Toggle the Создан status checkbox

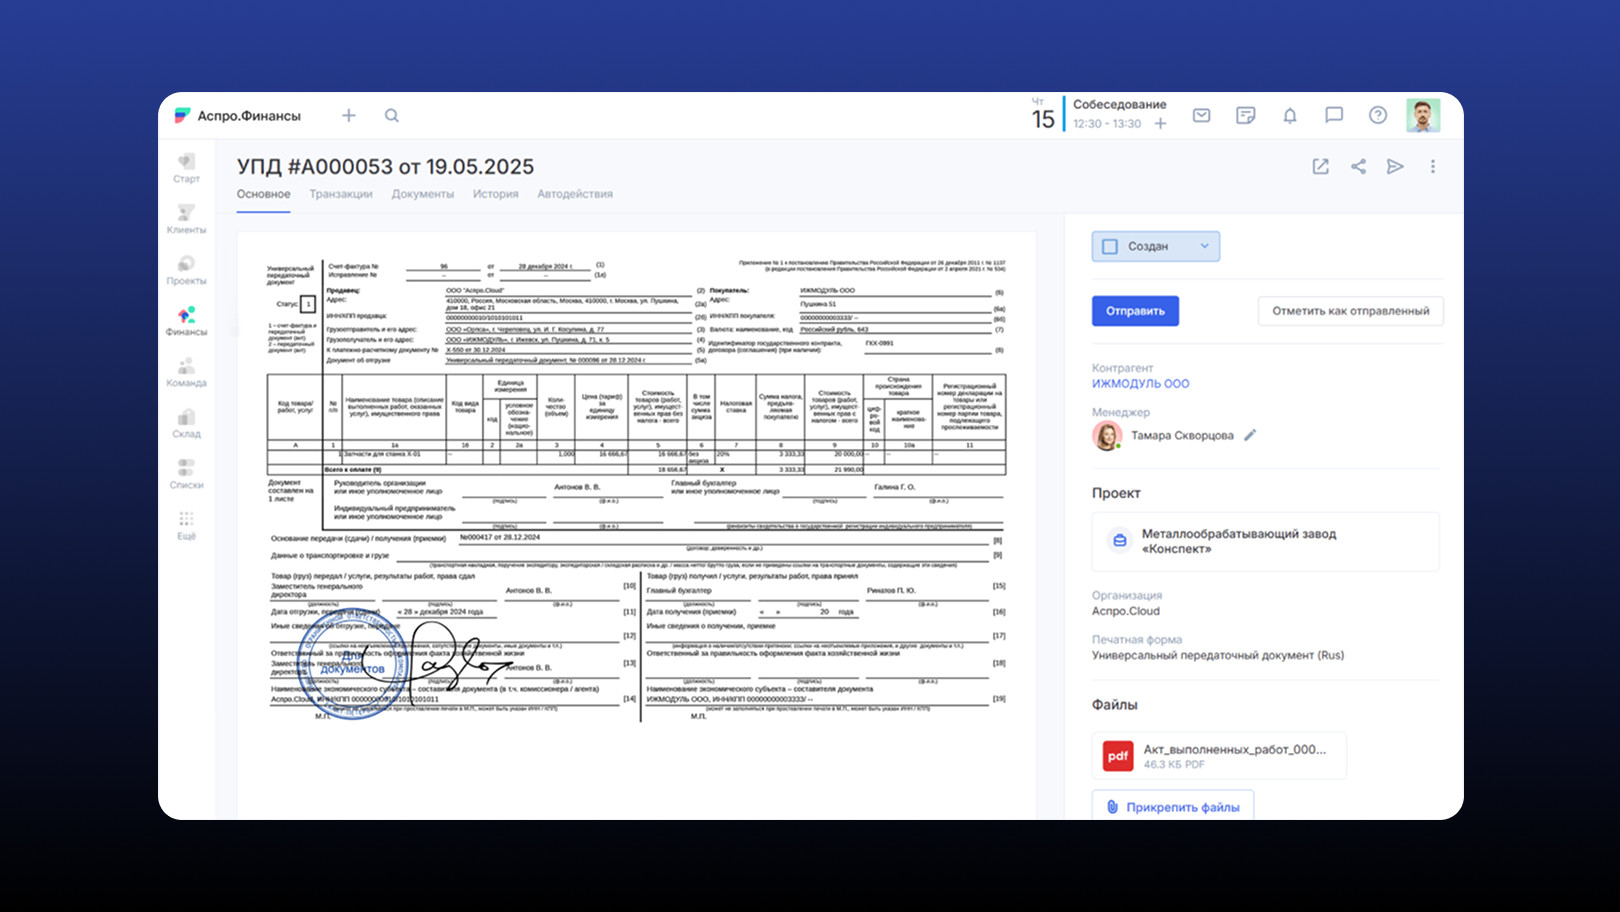(1110, 247)
